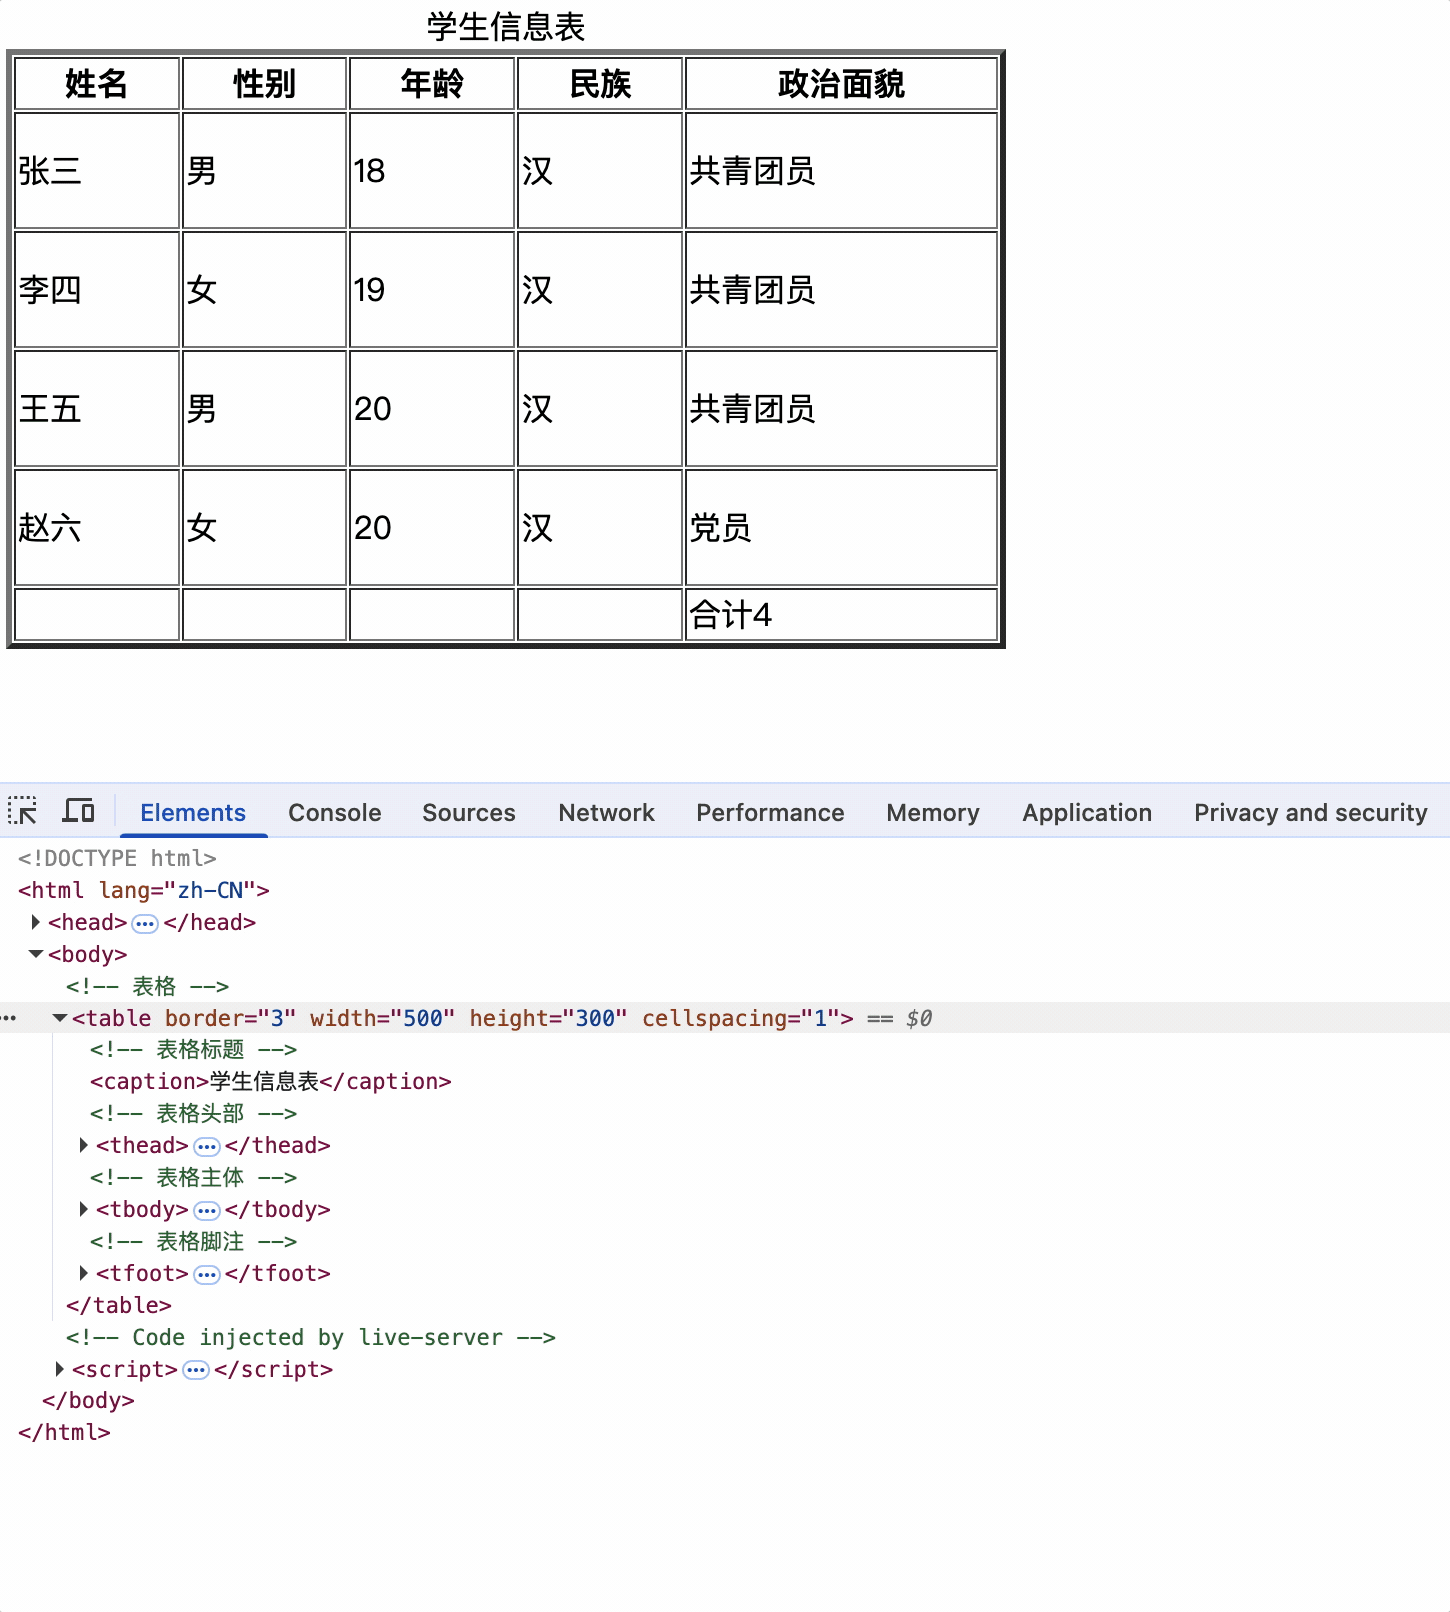1450x1612 pixels.
Task: Select the closing table tag line
Action: coord(119,1306)
